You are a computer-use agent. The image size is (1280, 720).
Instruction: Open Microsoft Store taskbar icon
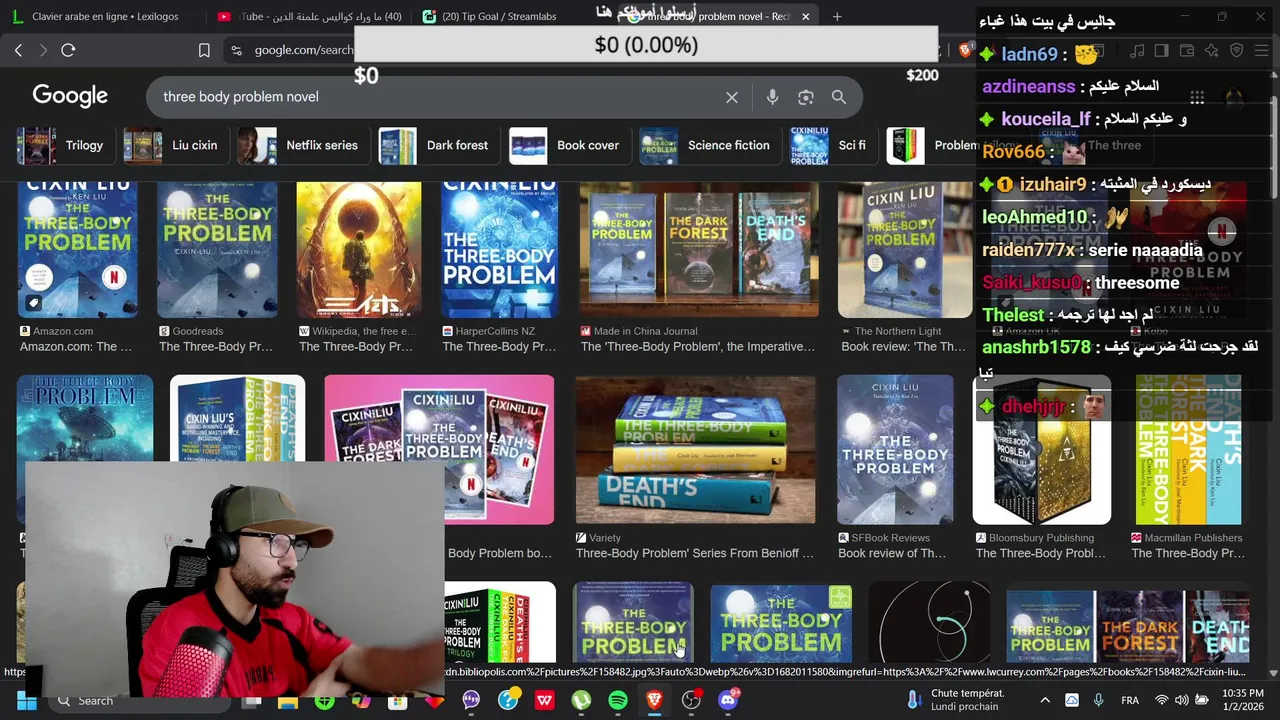click(397, 701)
